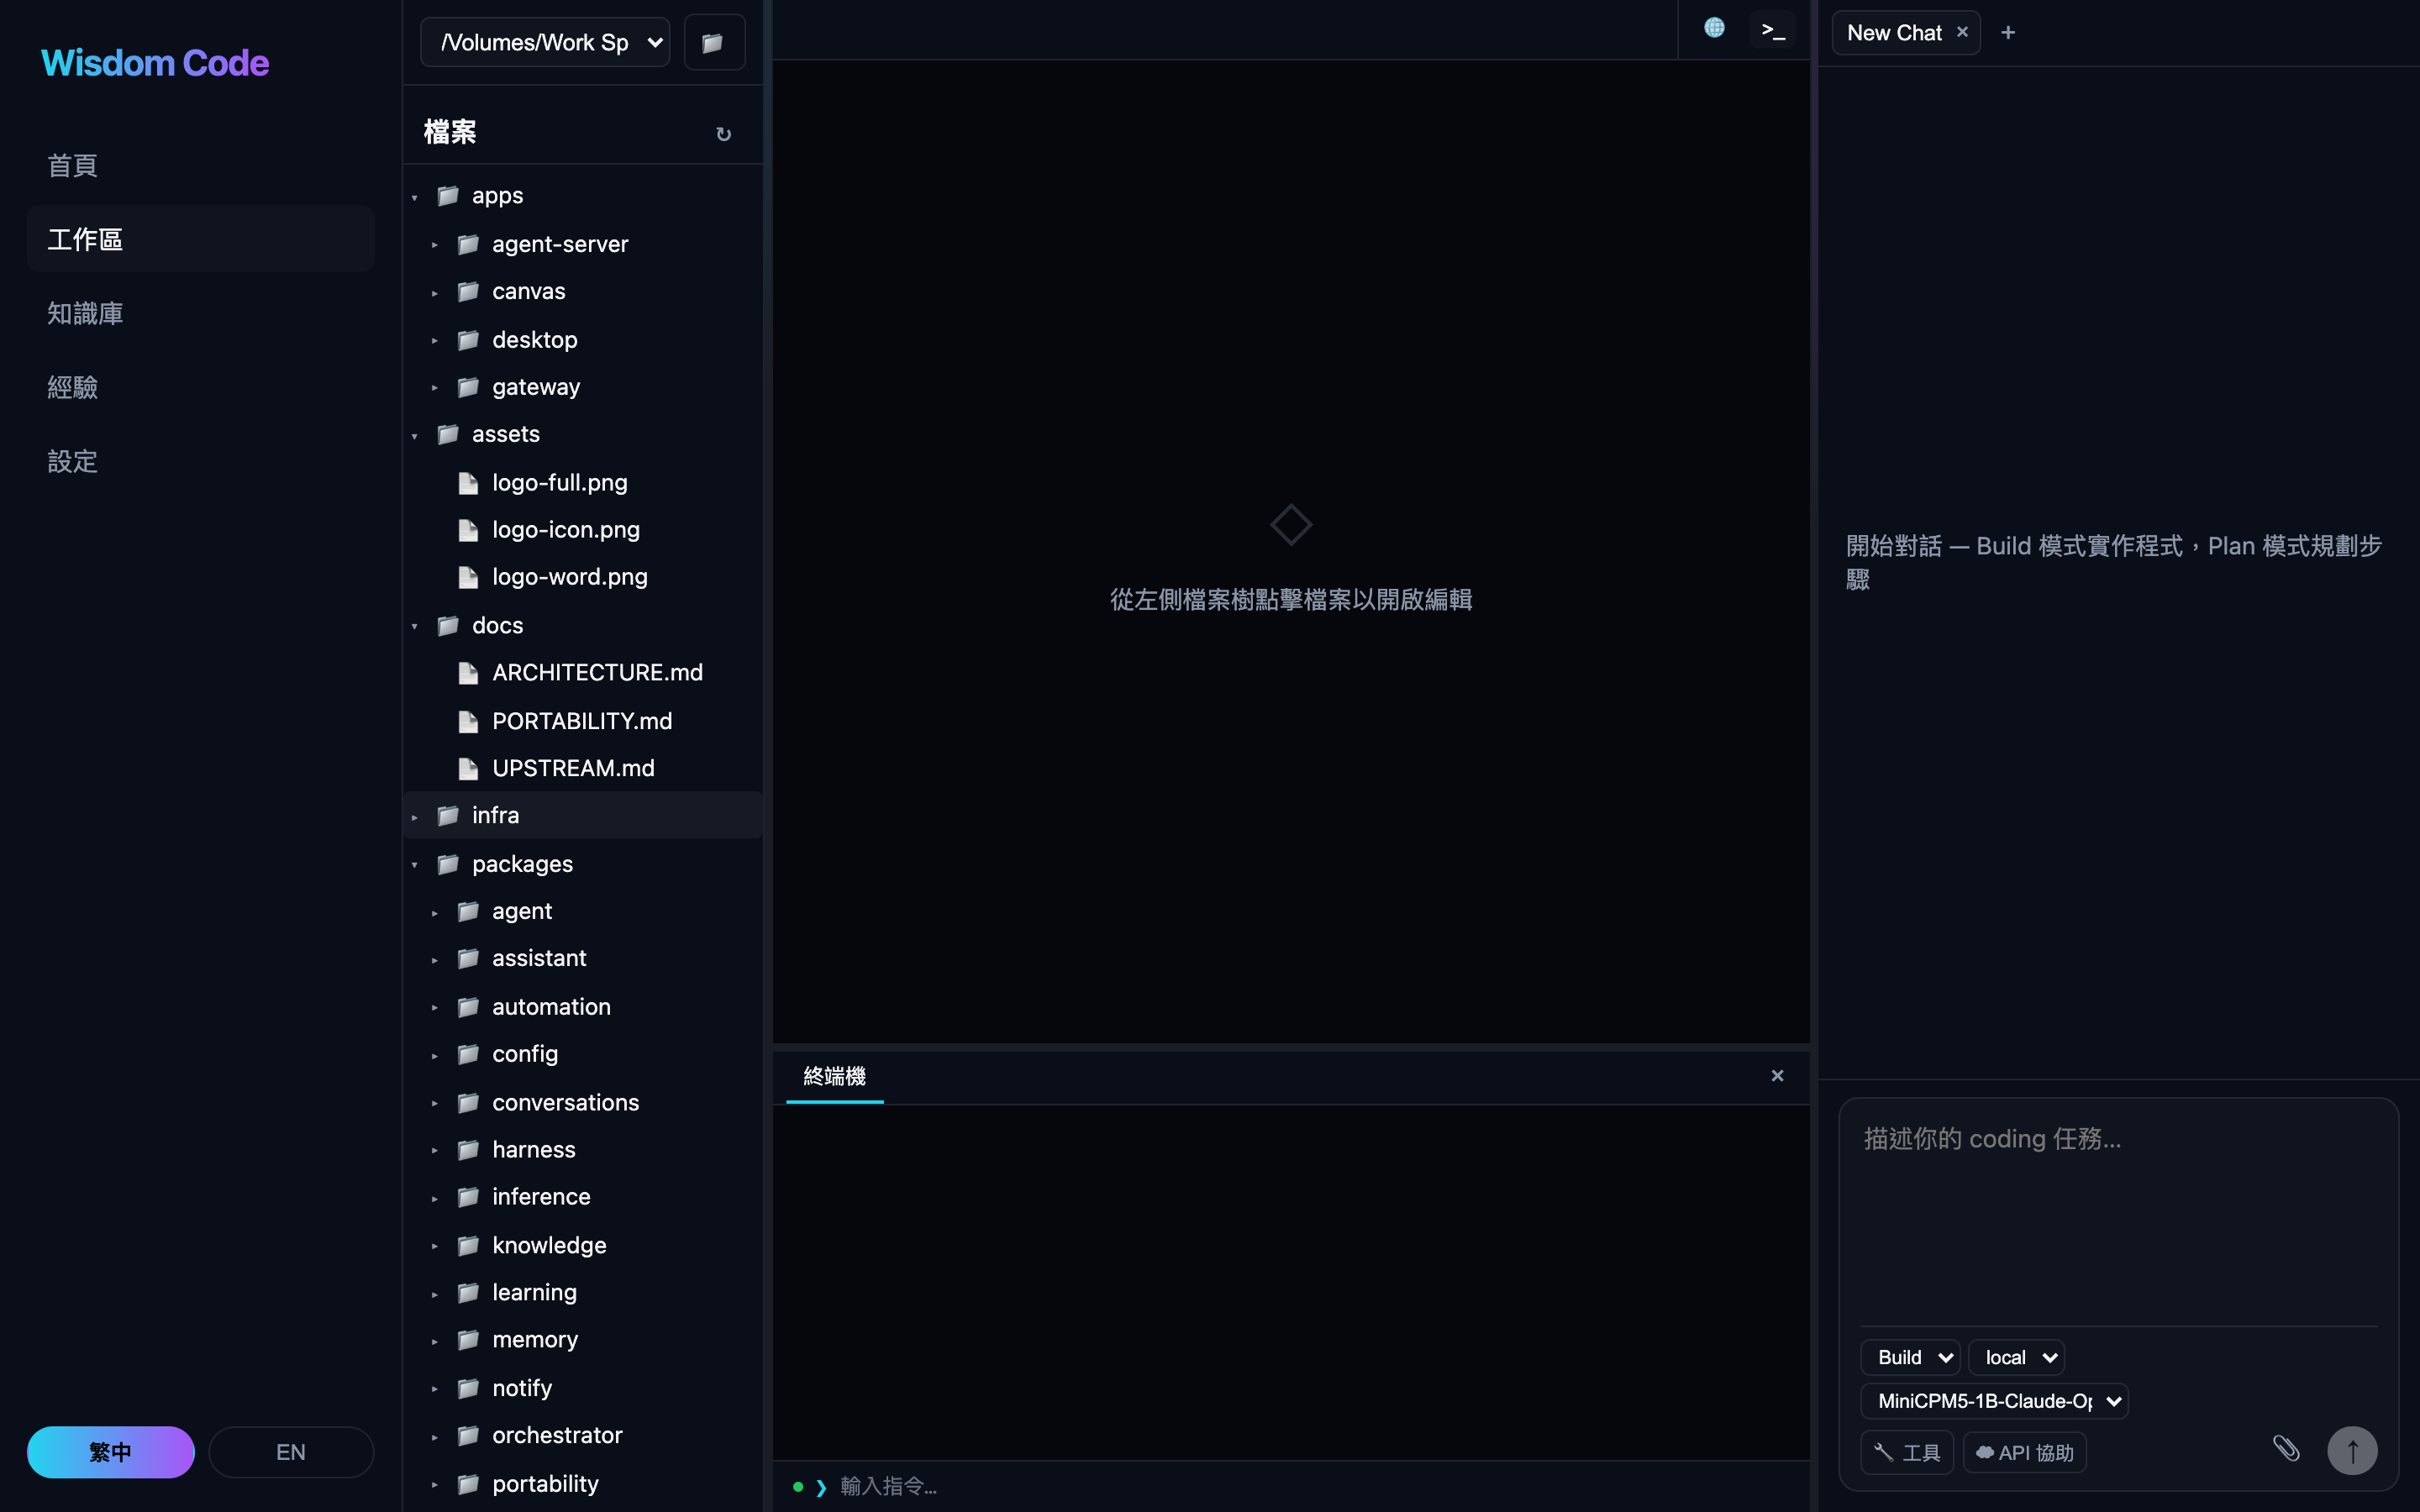Click the send arrow button
The image size is (2420, 1512).
pyautogui.click(x=2352, y=1450)
